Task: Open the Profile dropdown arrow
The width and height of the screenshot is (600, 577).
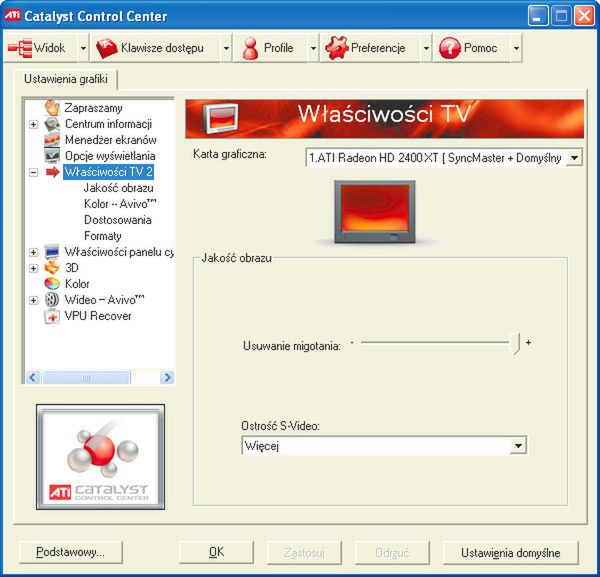Action: pos(313,48)
